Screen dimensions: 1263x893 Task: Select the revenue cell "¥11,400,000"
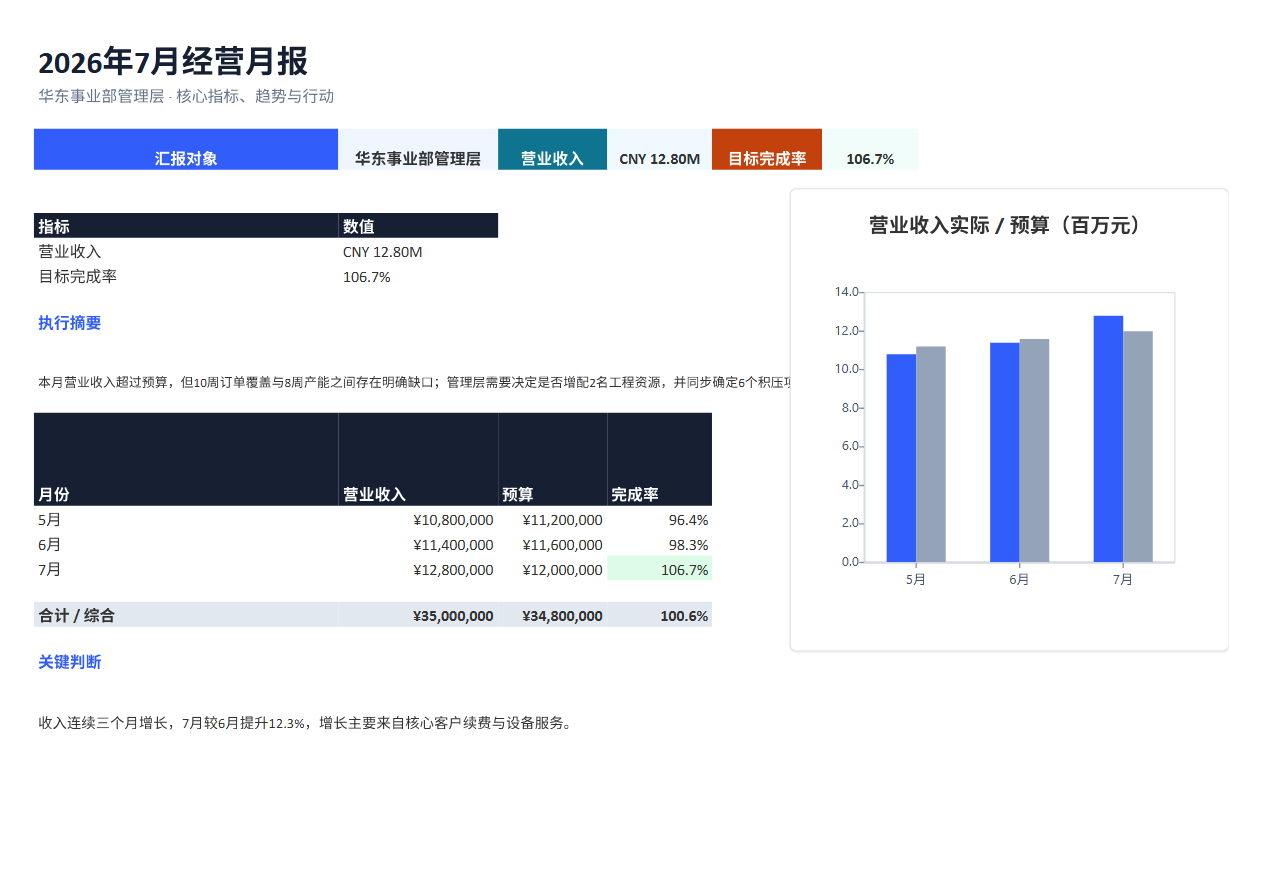[x=418, y=545]
